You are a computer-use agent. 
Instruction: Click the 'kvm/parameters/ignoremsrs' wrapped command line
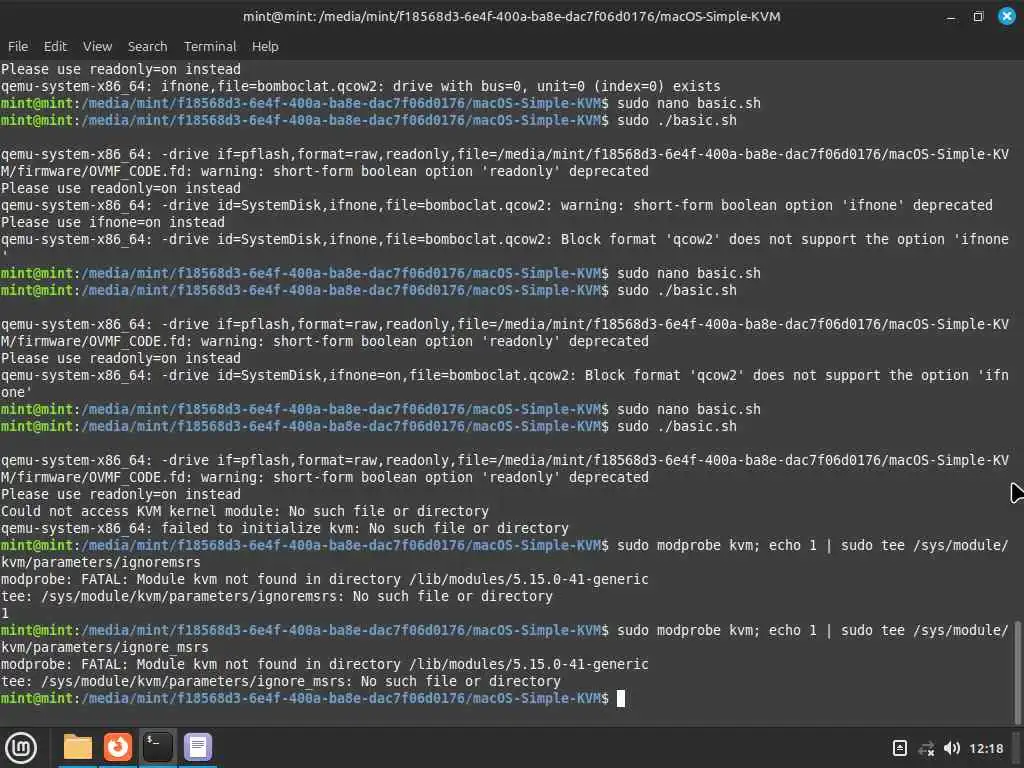coord(101,562)
